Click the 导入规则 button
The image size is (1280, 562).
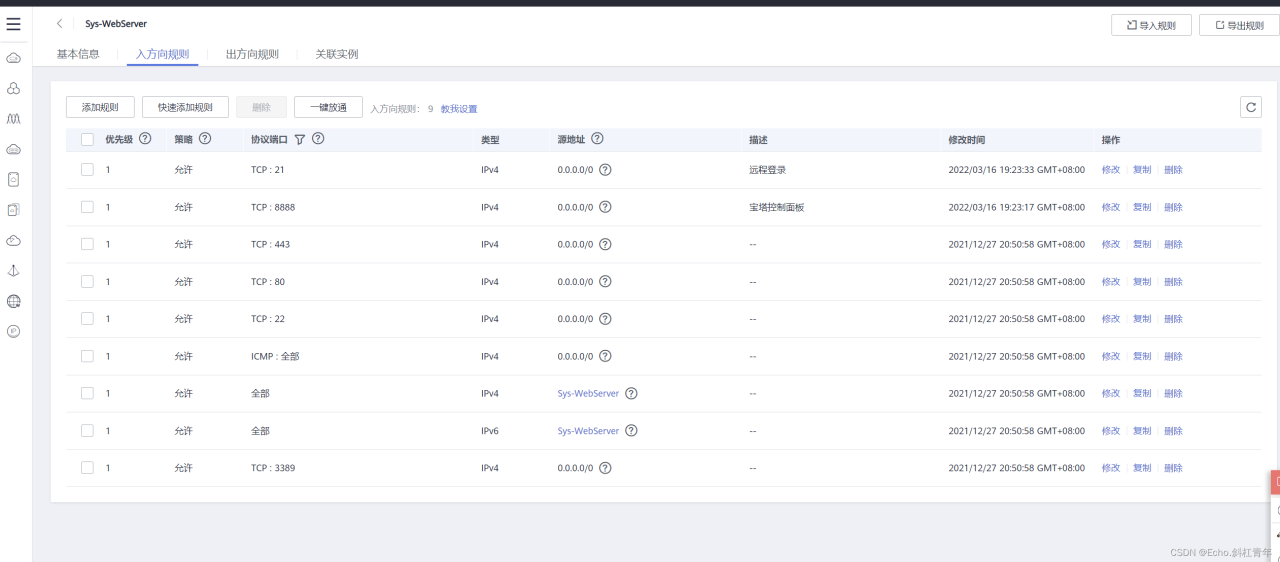pyautogui.click(x=1151, y=25)
